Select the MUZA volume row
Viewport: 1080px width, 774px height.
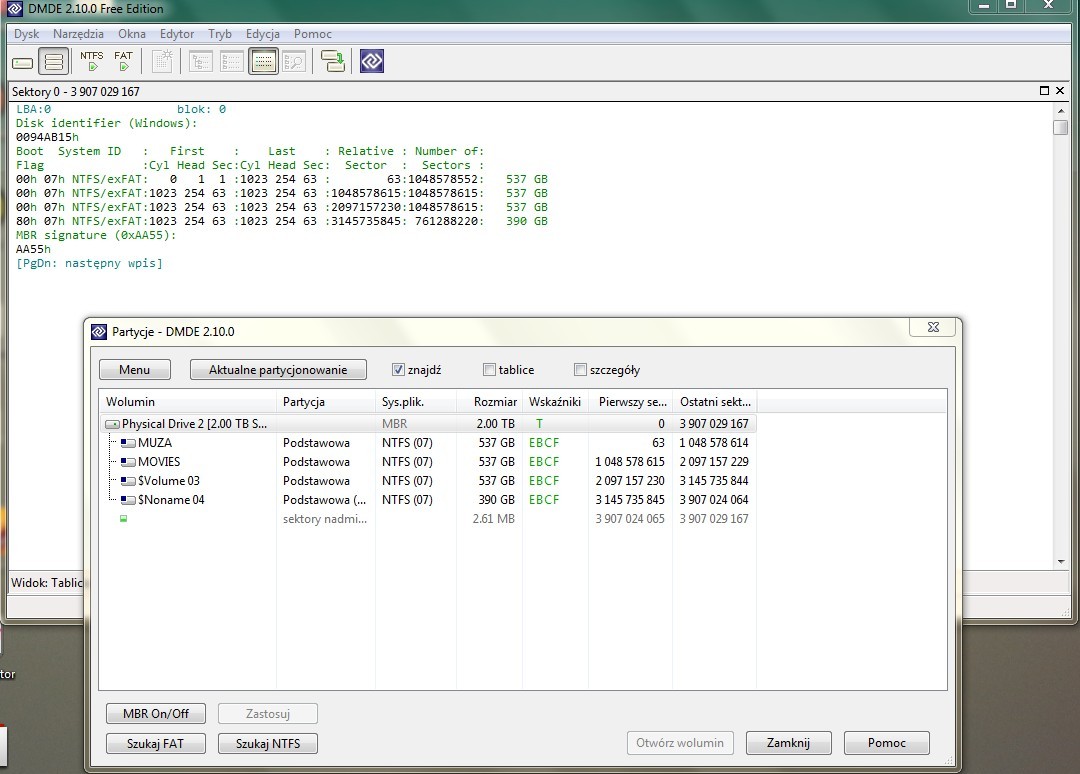(428, 443)
